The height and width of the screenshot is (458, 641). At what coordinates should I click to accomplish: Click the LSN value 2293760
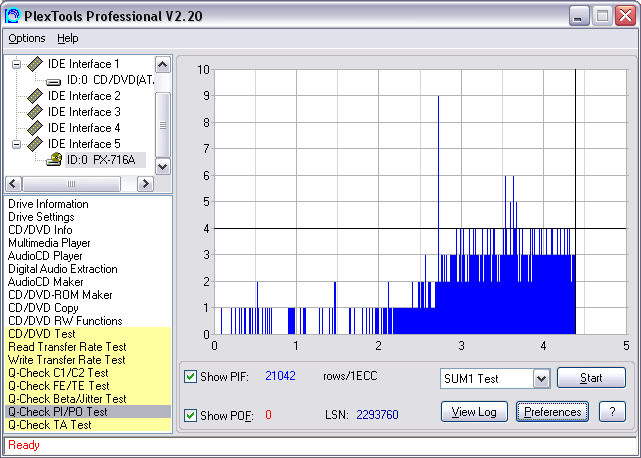pyautogui.click(x=377, y=415)
